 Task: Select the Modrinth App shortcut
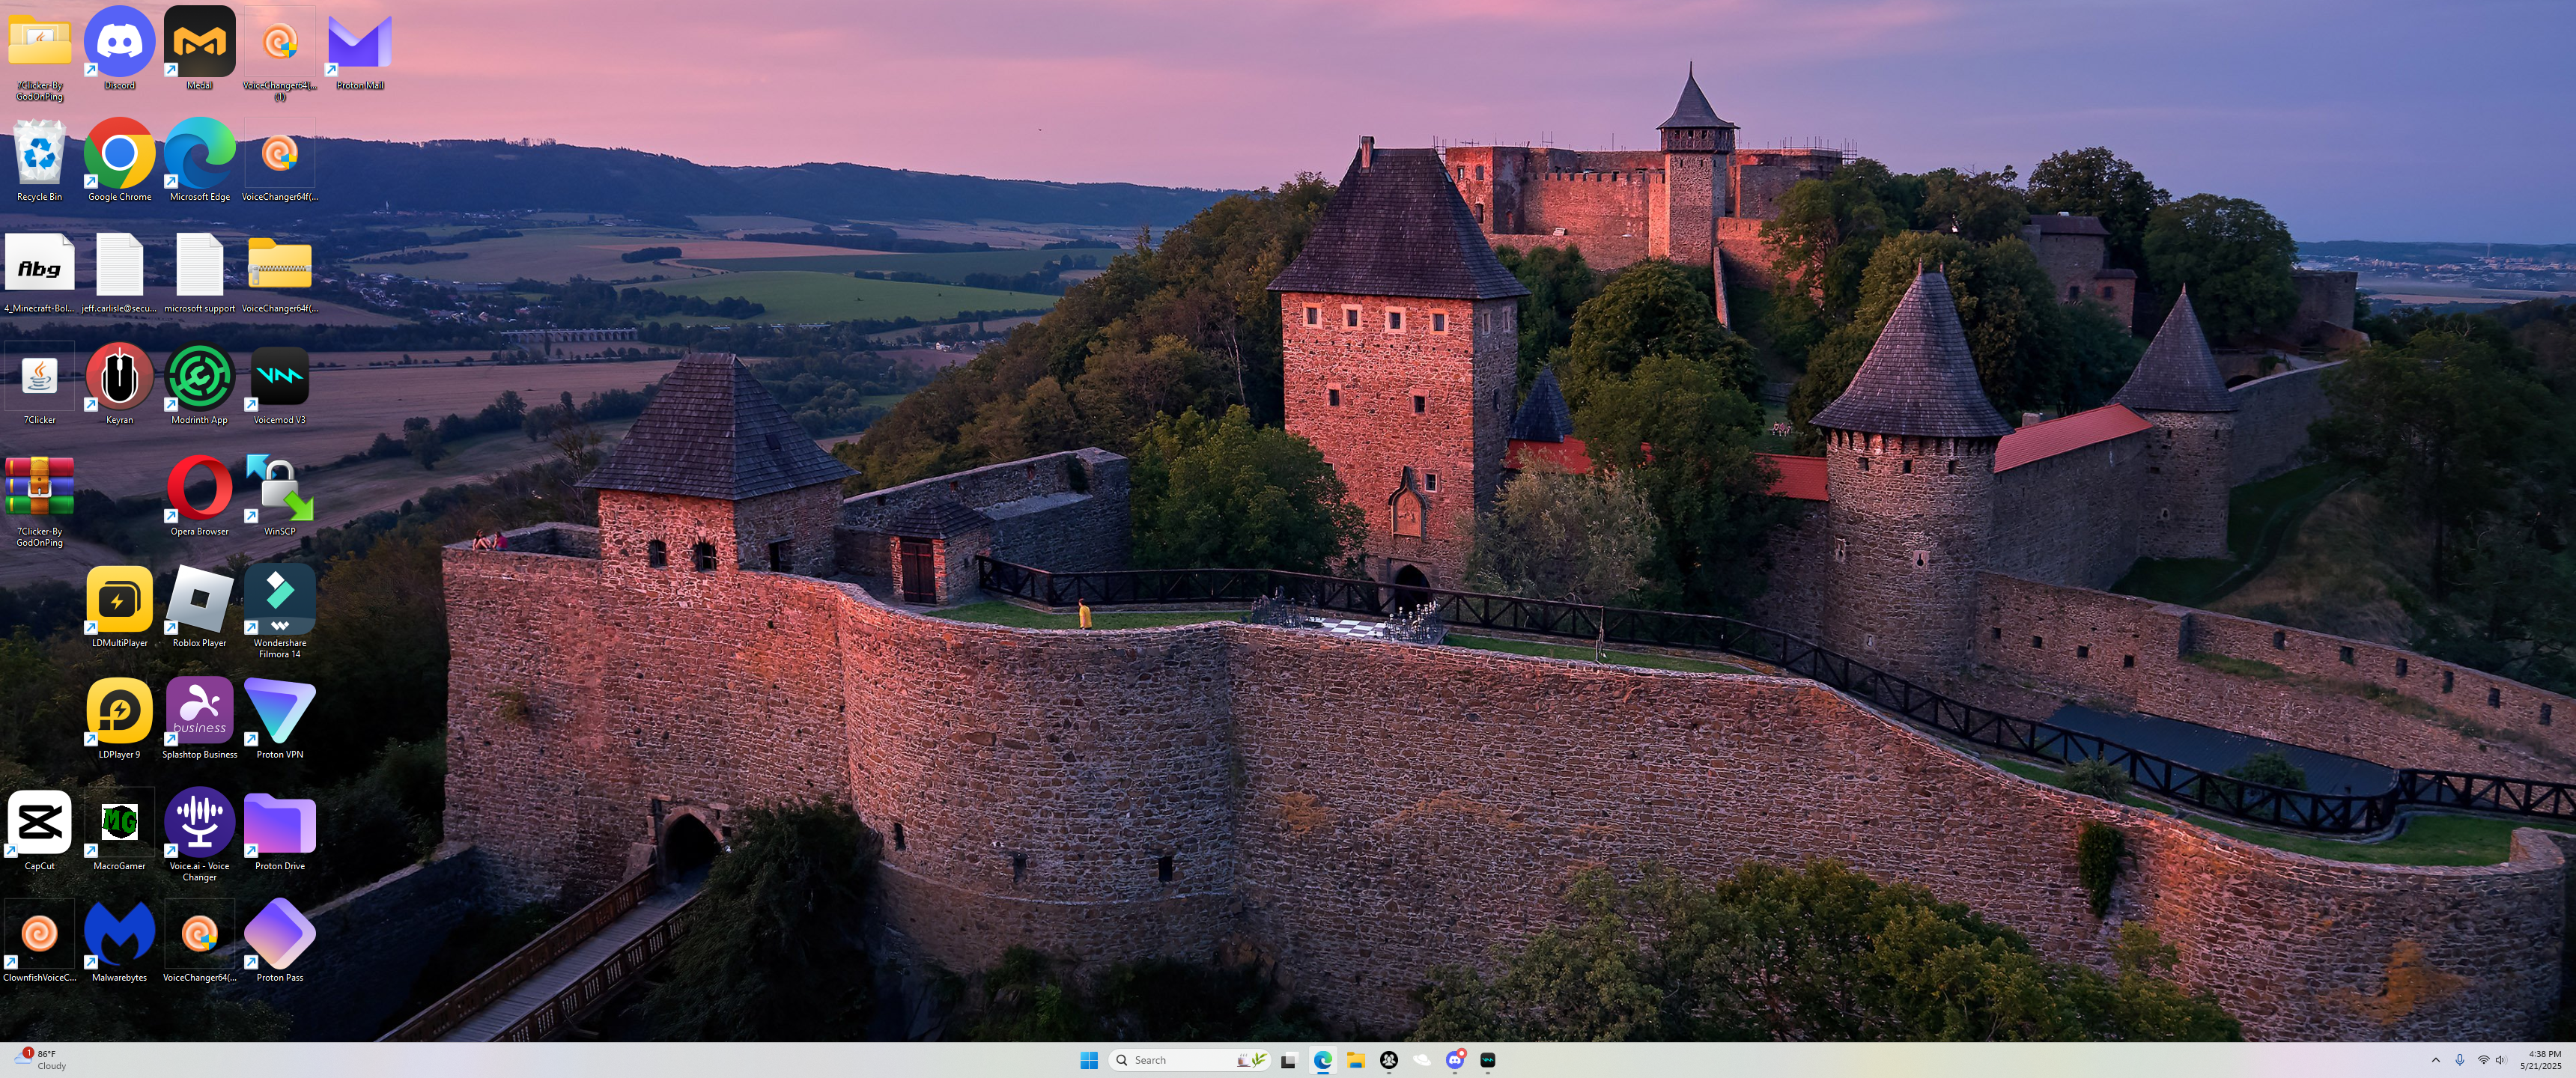(x=199, y=377)
